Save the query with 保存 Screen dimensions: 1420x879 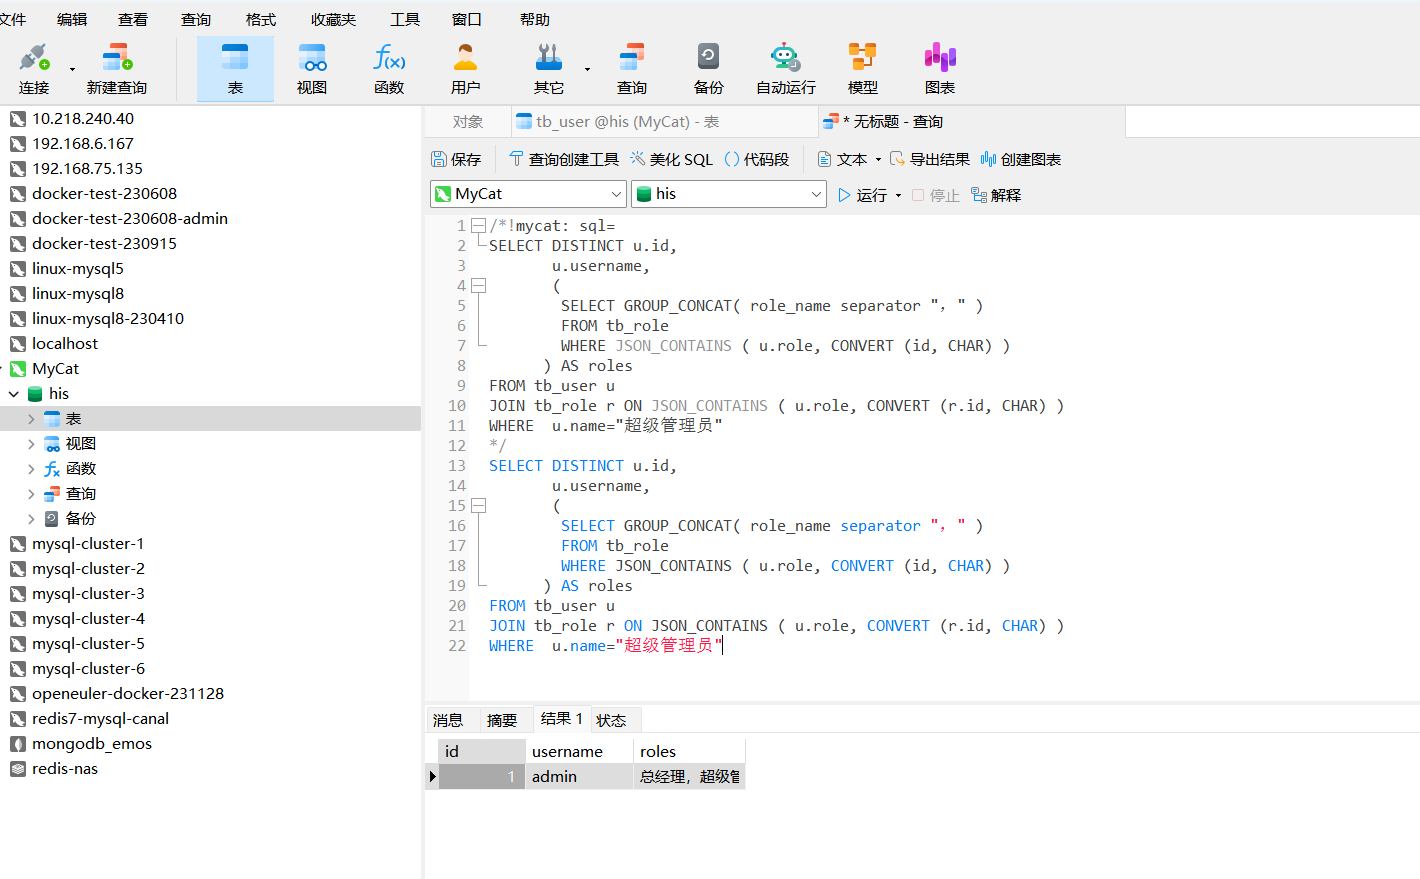coord(456,159)
